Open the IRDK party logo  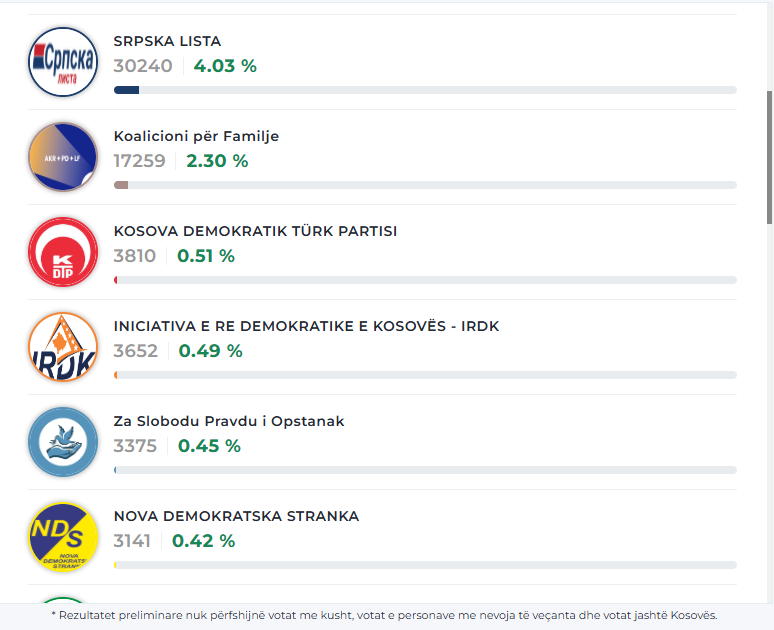tap(63, 347)
